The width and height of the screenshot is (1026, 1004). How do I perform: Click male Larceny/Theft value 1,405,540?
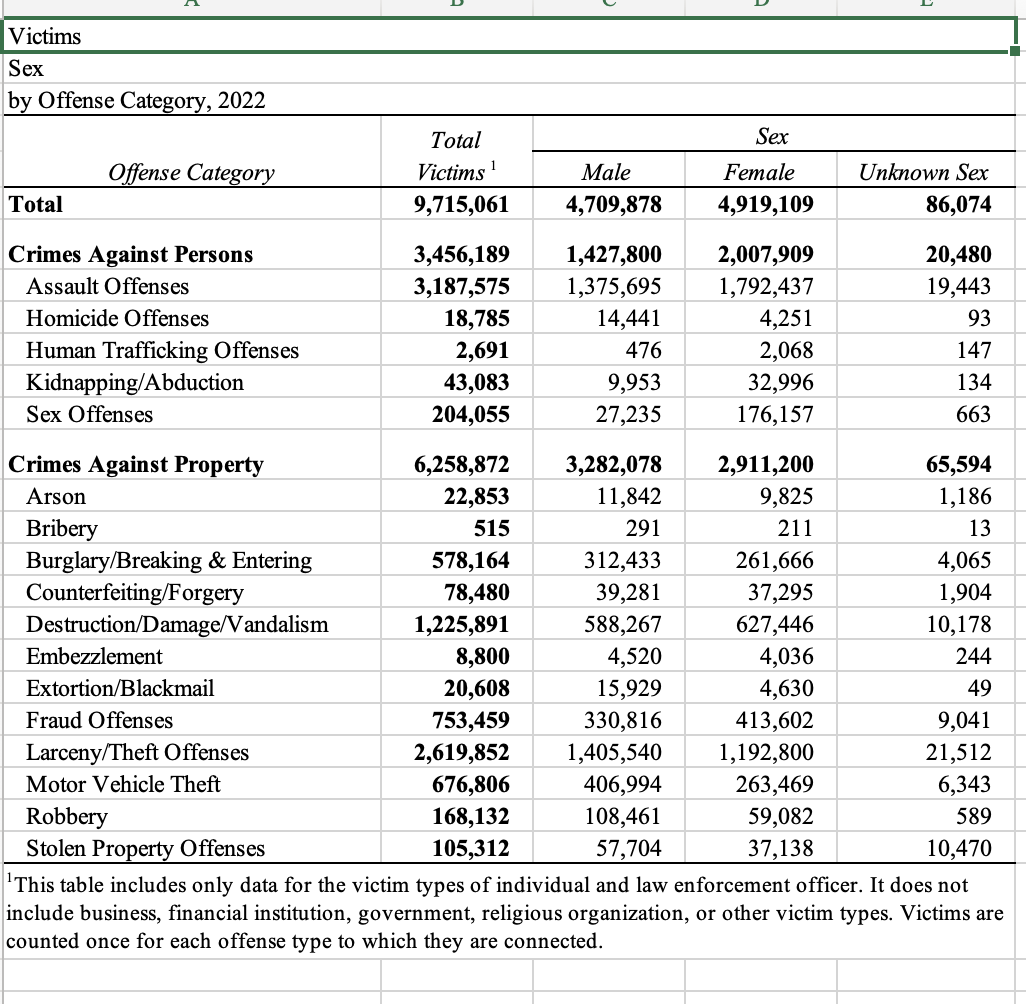click(613, 752)
